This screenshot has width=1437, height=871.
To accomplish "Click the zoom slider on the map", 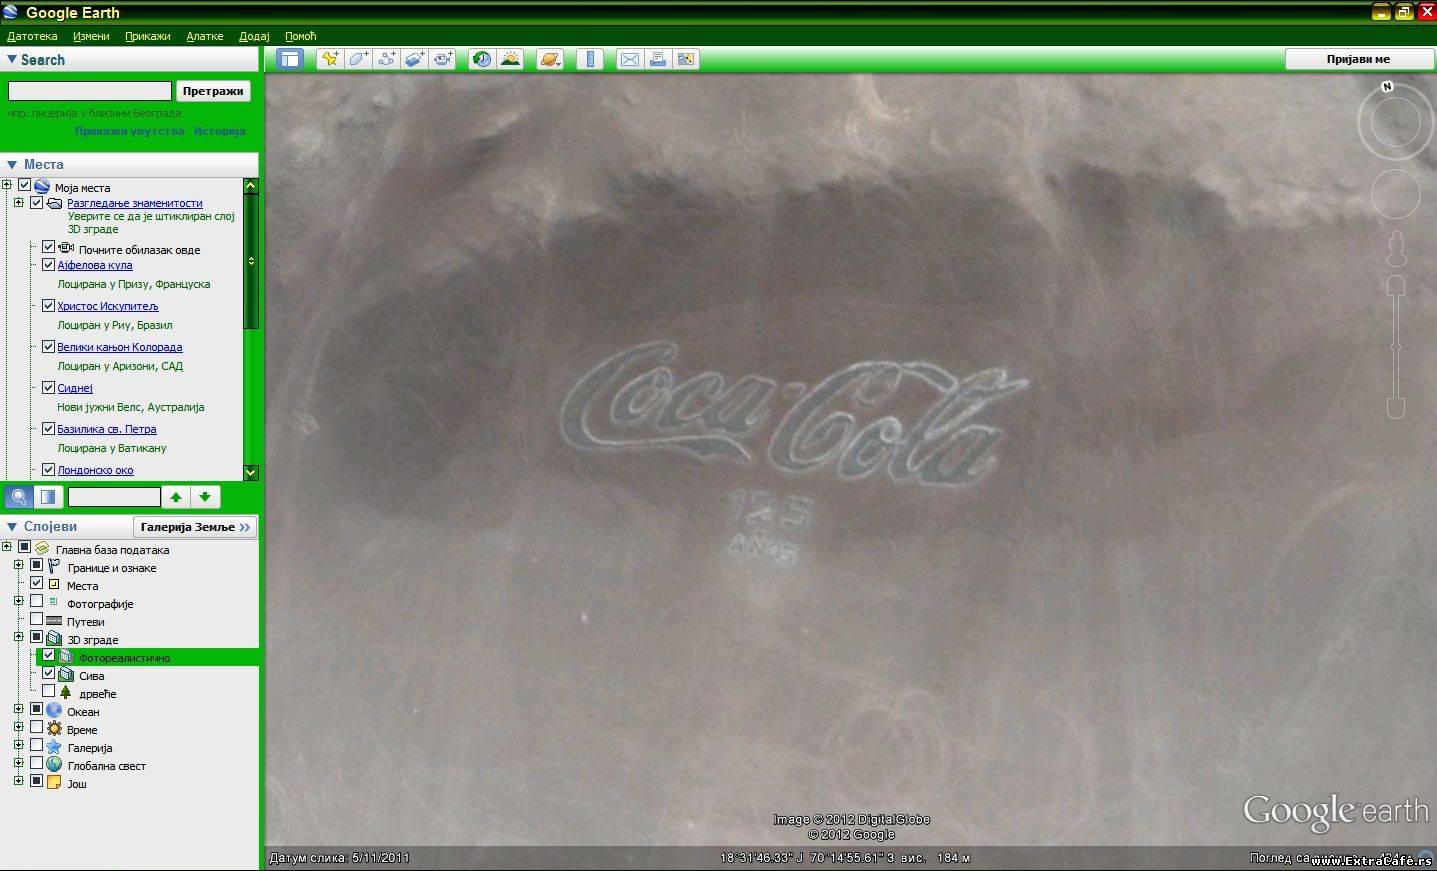I will pos(1396,347).
